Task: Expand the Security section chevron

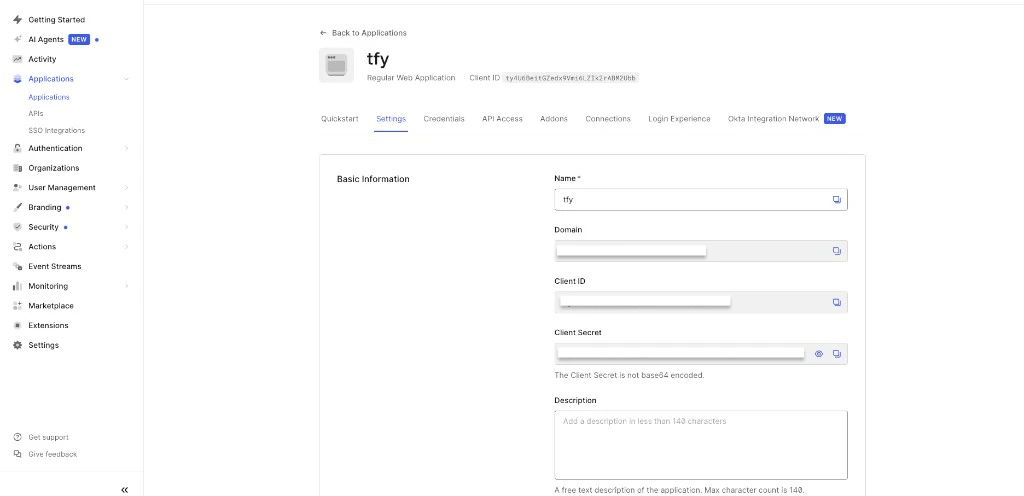Action: (x=126, y=227)
